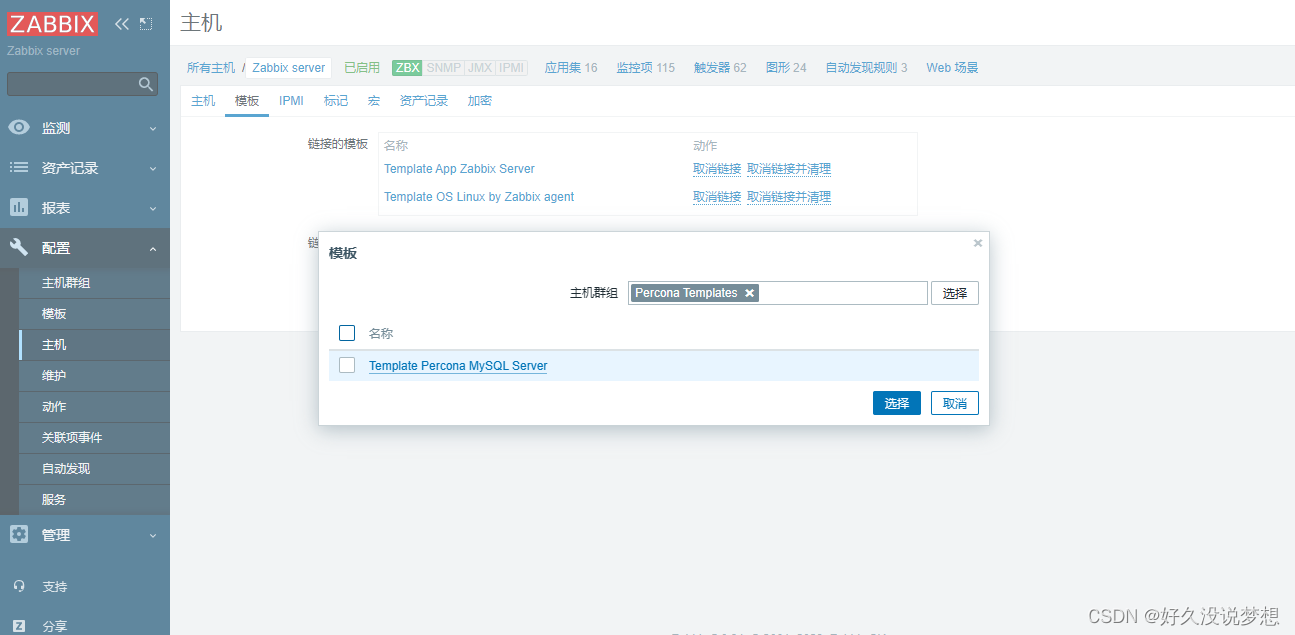This screenshot has width=1295, height=635.
Task: Click the list icon beside 资产记录
Action: pos(19,168)
